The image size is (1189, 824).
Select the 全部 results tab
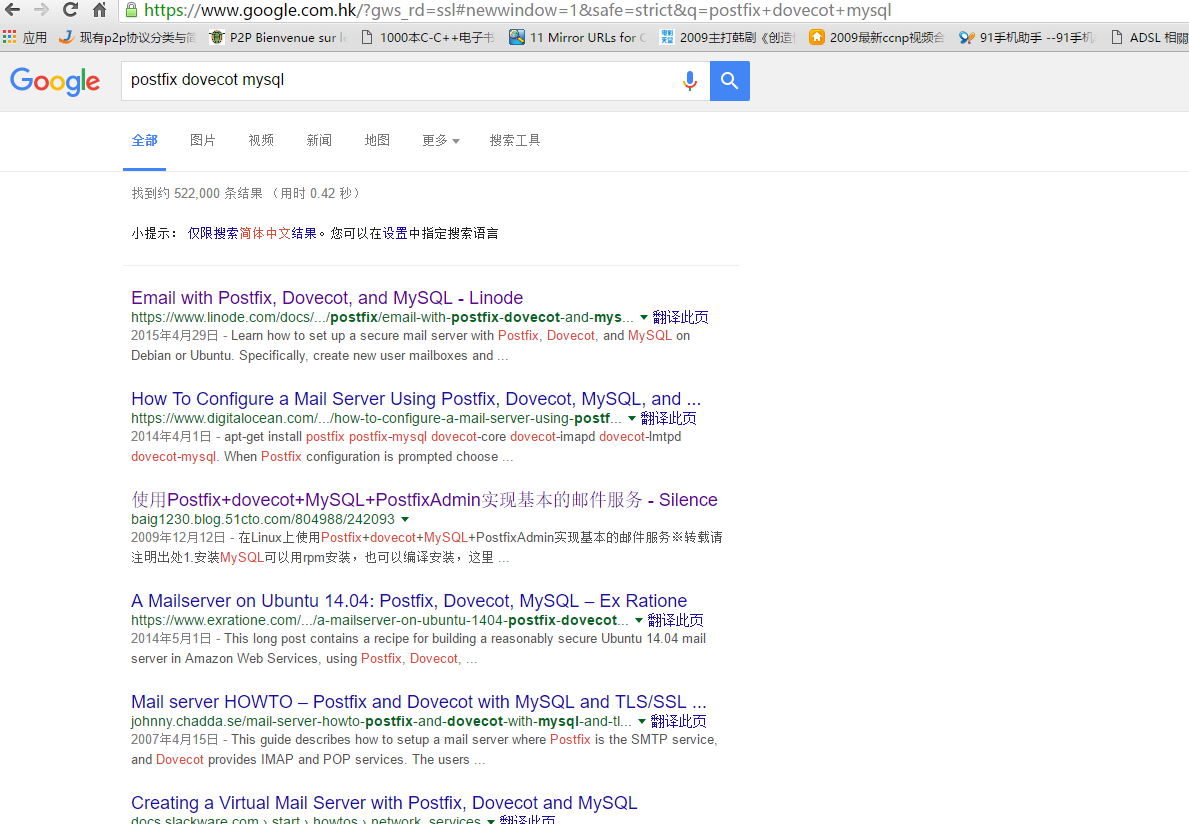pyautogui.click(x=144, y=140)
